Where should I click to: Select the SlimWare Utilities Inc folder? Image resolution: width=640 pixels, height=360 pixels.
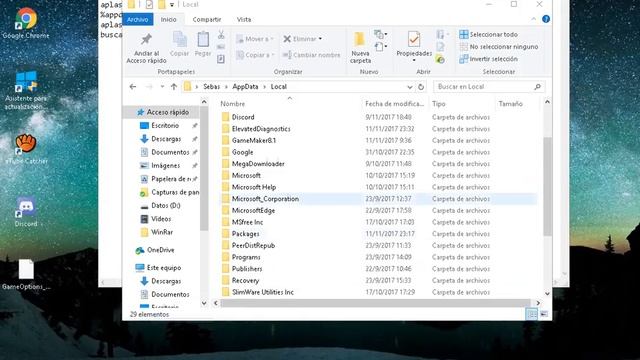tap(262, 292)
